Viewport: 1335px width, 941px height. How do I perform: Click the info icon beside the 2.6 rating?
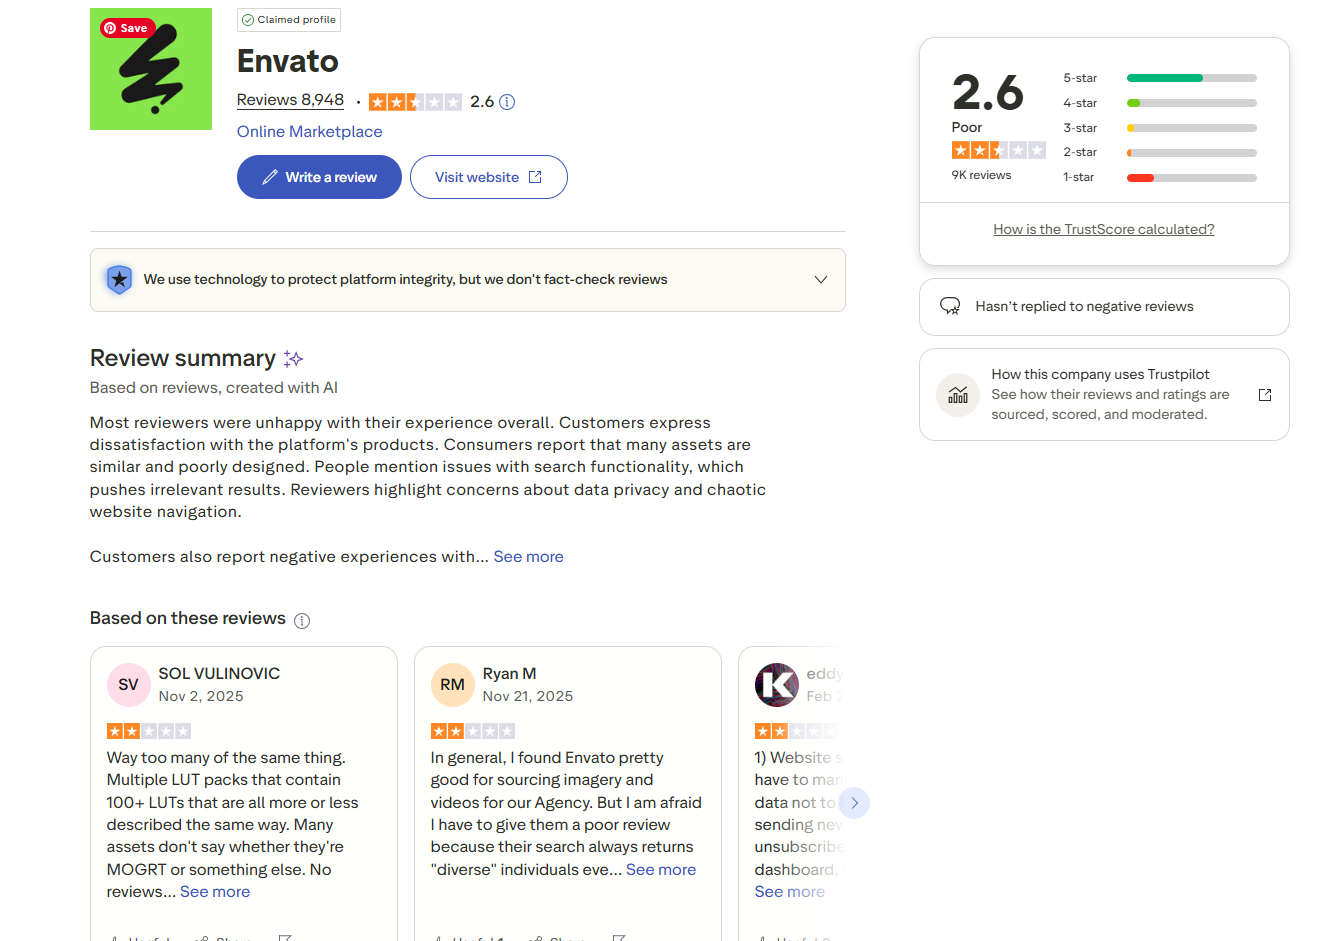point(507,102)
